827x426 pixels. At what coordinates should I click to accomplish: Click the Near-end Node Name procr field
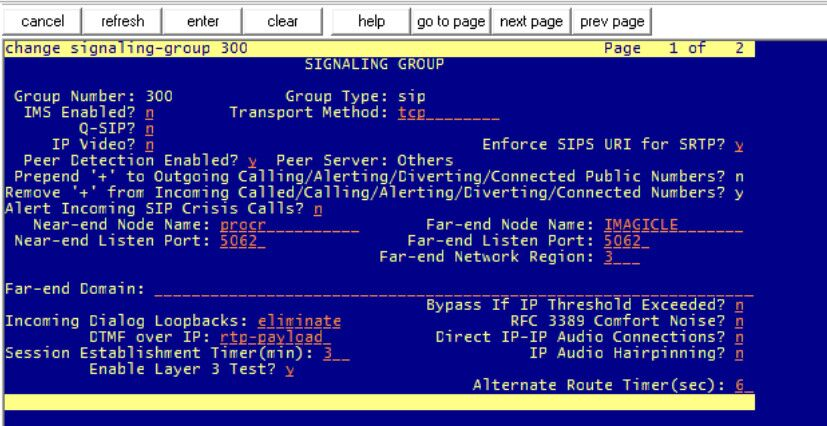[x=288, y=225]
